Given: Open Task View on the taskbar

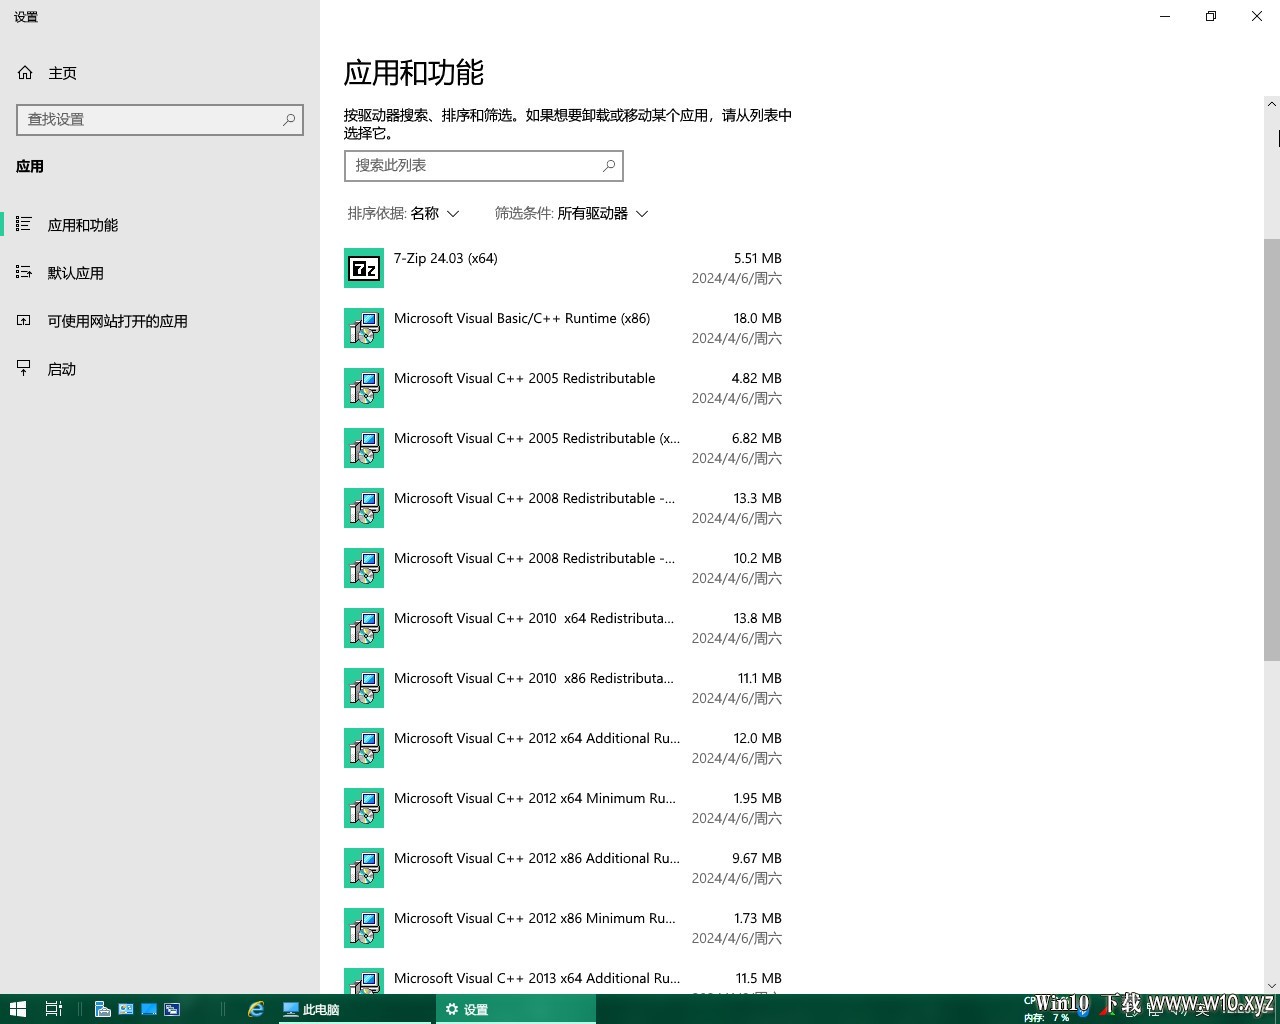Looking at the screenshot, I should pos(54,1009).
